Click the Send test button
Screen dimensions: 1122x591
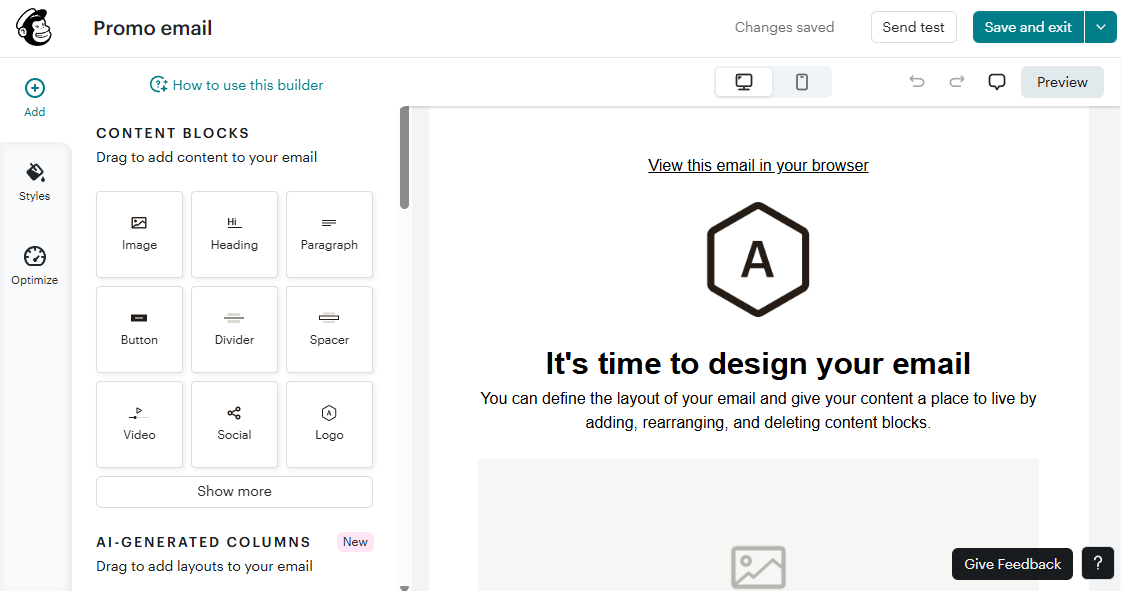[913, 27]
